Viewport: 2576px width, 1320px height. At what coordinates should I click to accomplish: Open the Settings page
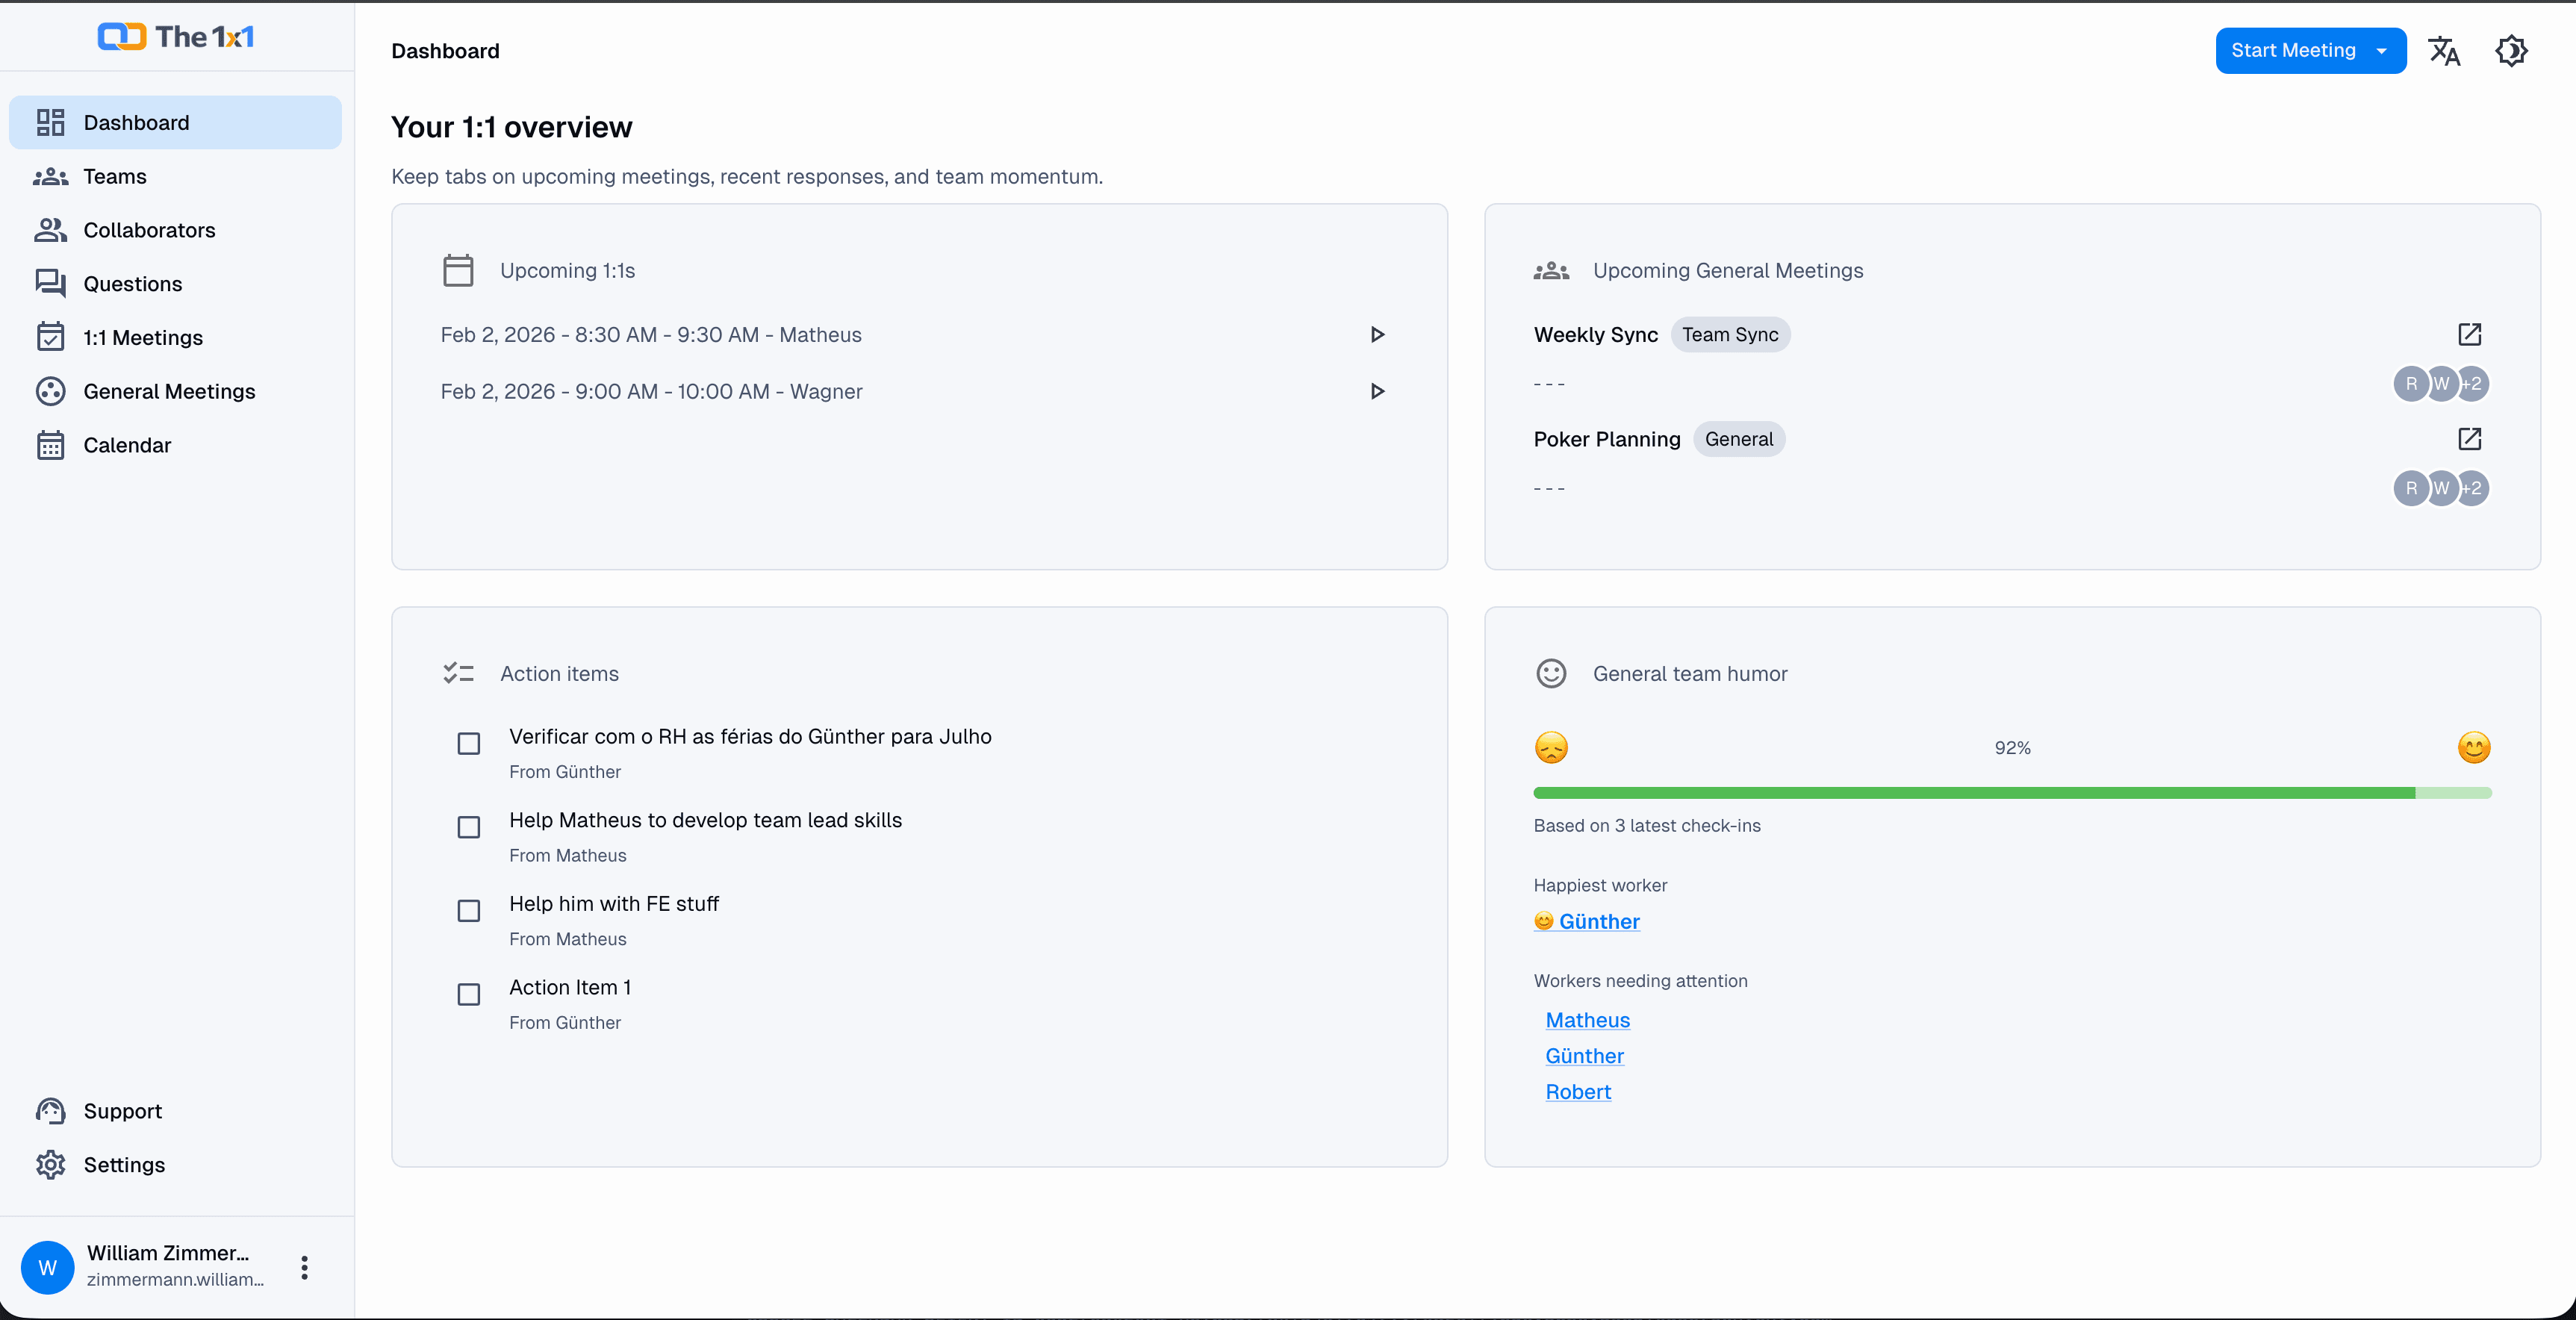[124, 1165]
